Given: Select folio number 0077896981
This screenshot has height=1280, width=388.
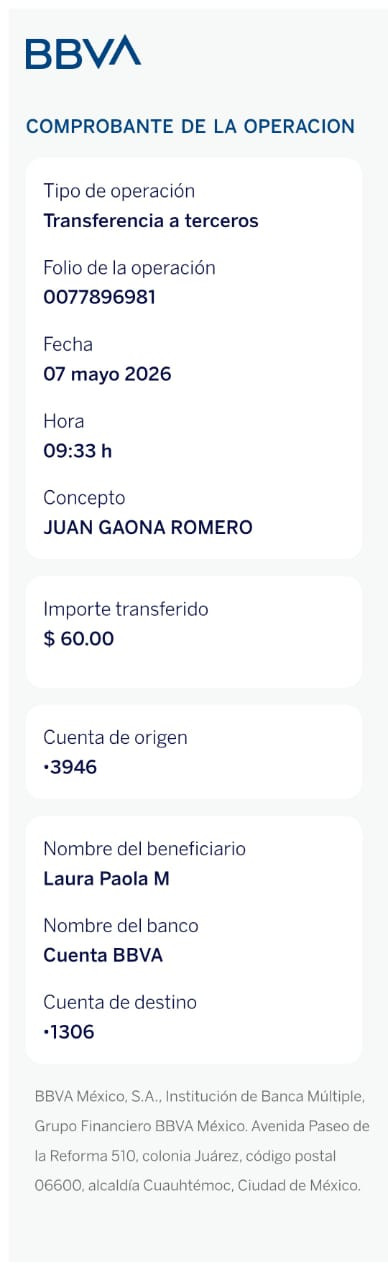Looking at the screenshot, I should click(99, 297).
